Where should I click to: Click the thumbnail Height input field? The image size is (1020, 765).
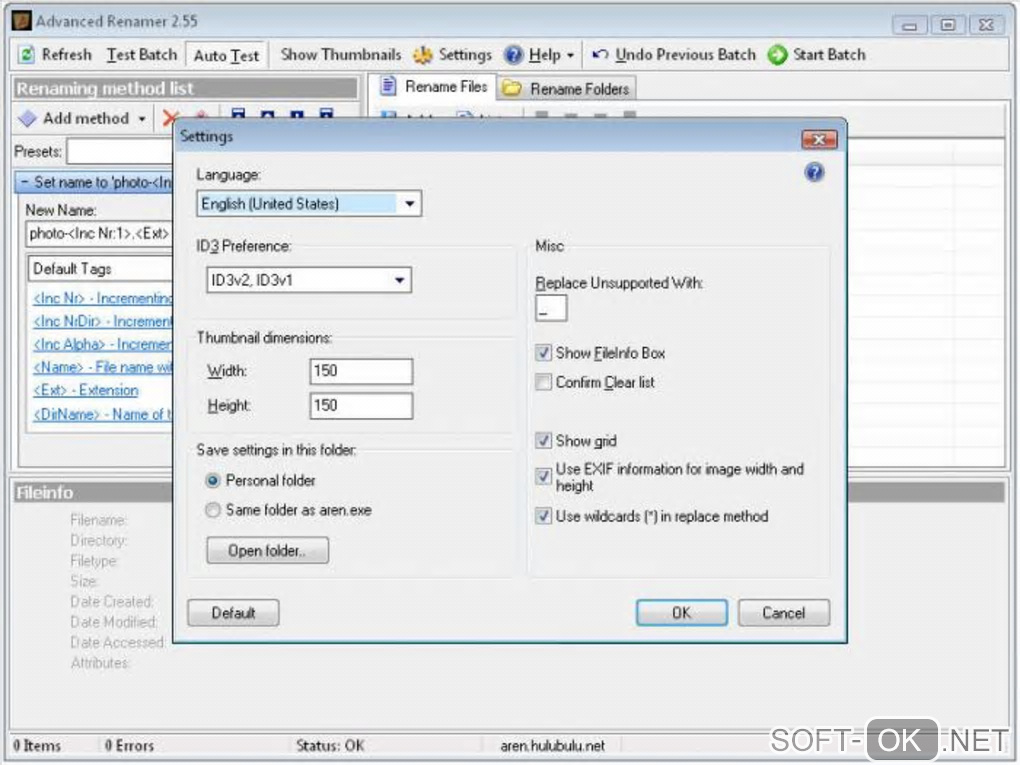click(x=361, y=405)
